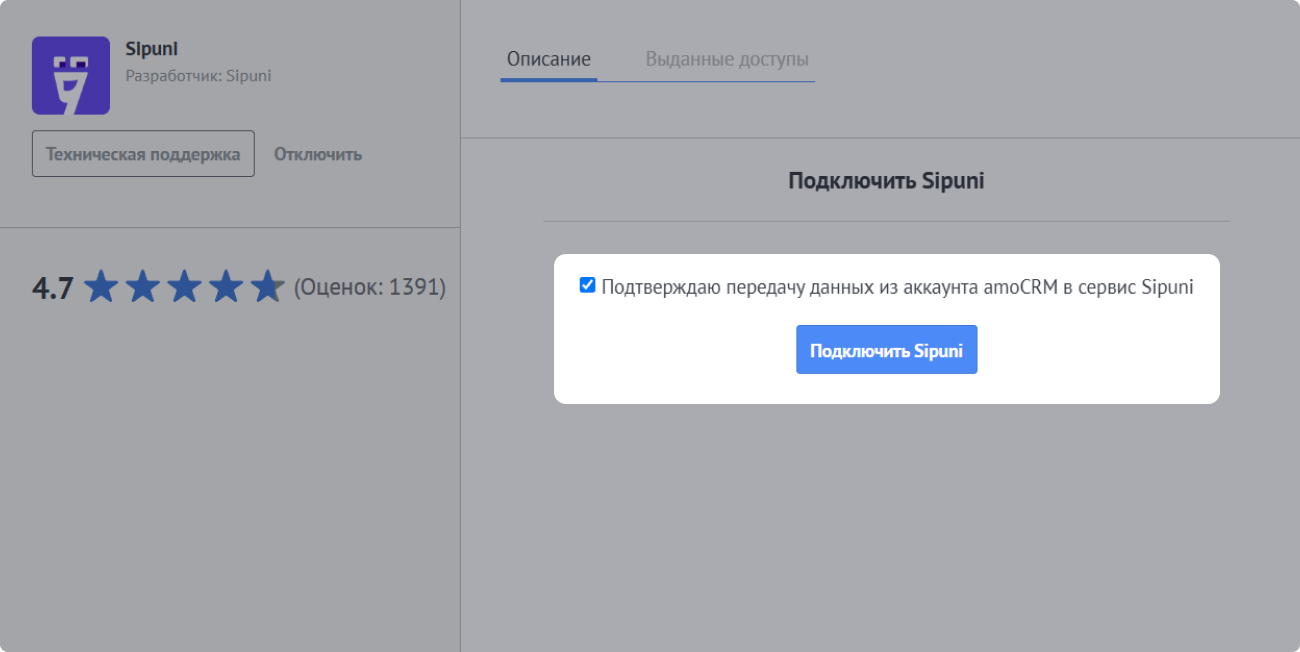Click the blue Подключить Sipuni button
The height and width of the screenshot is (652, 1300).
click(x=886, y=350)
